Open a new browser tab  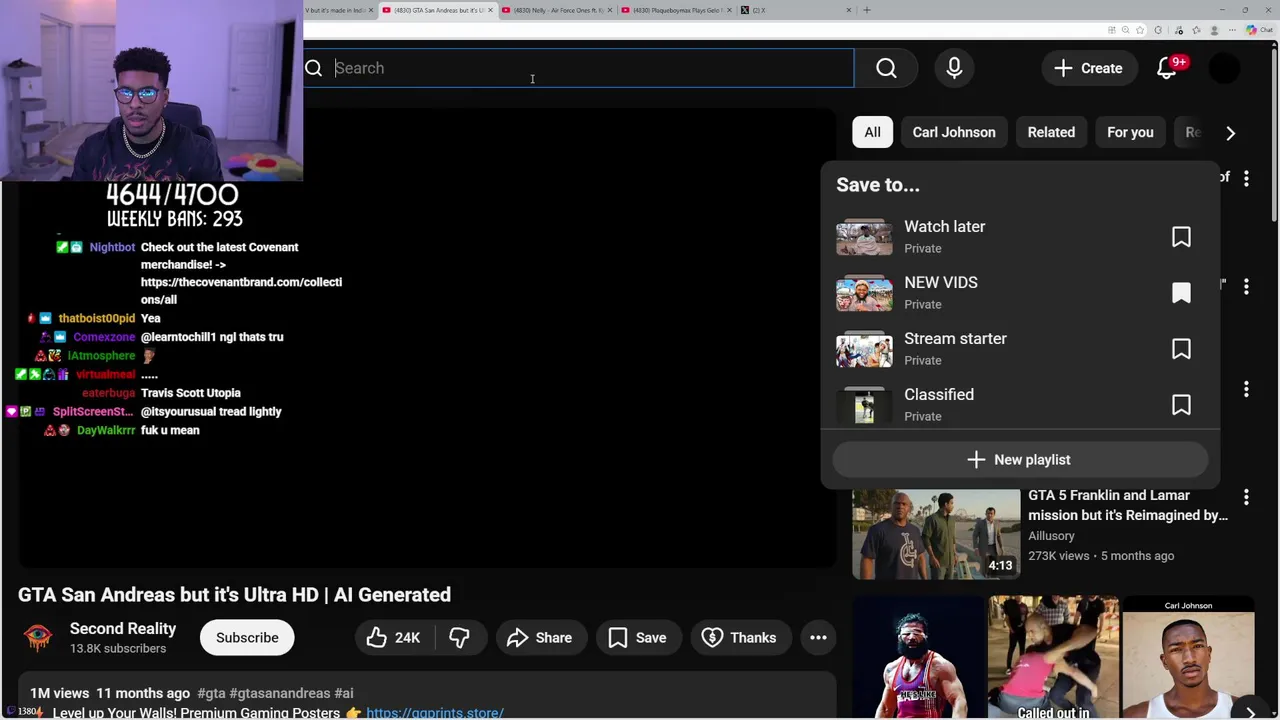pos(867,10)
